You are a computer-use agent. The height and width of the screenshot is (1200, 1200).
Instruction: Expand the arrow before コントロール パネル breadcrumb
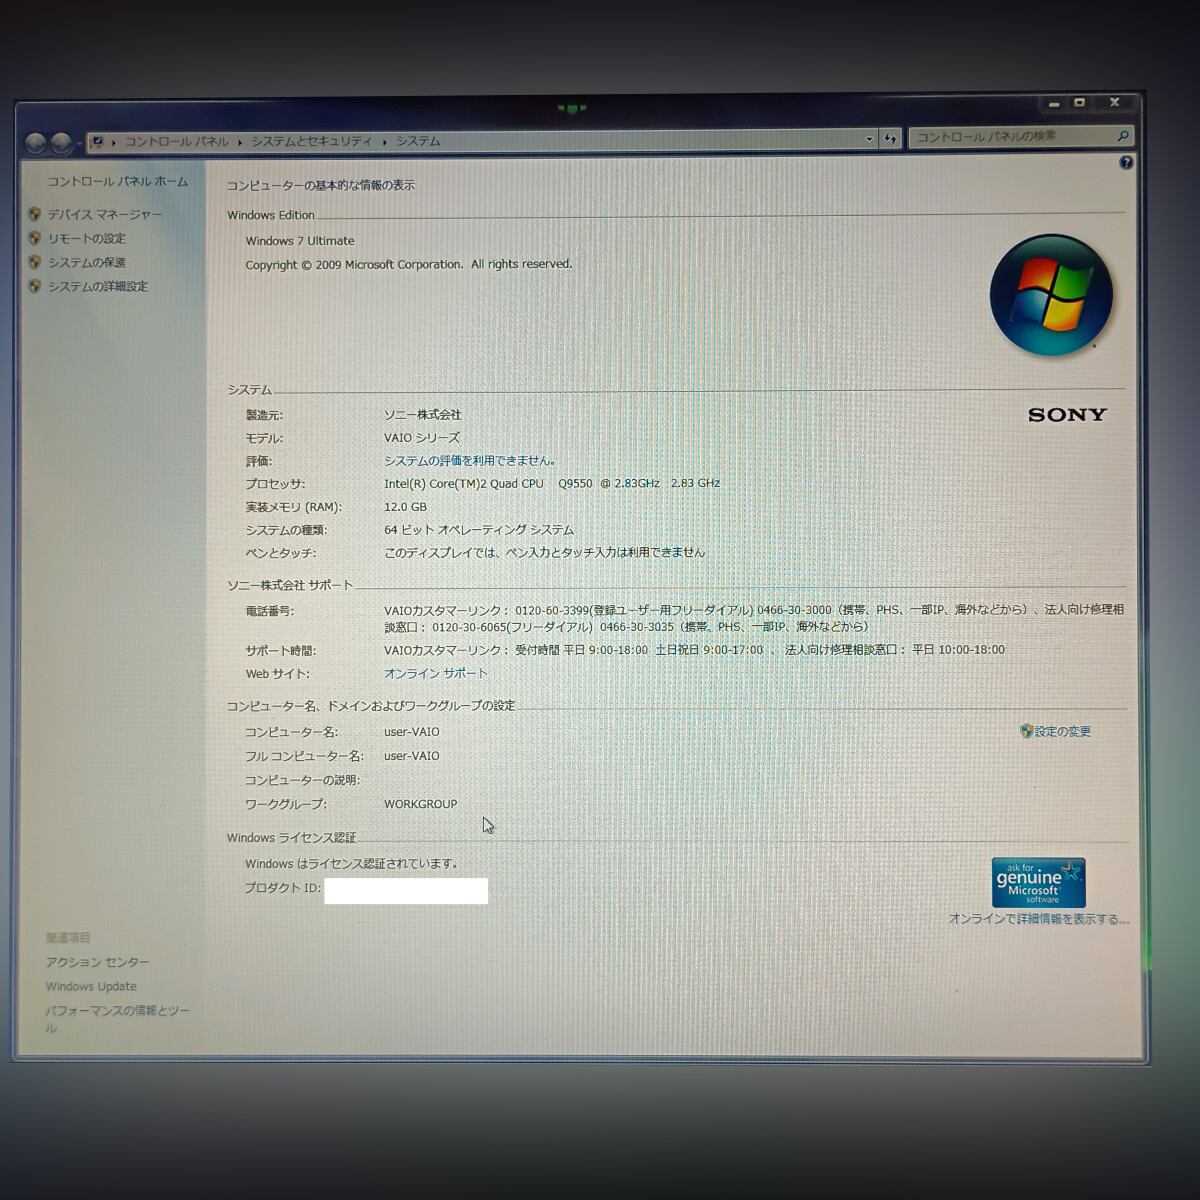point(114,142)
